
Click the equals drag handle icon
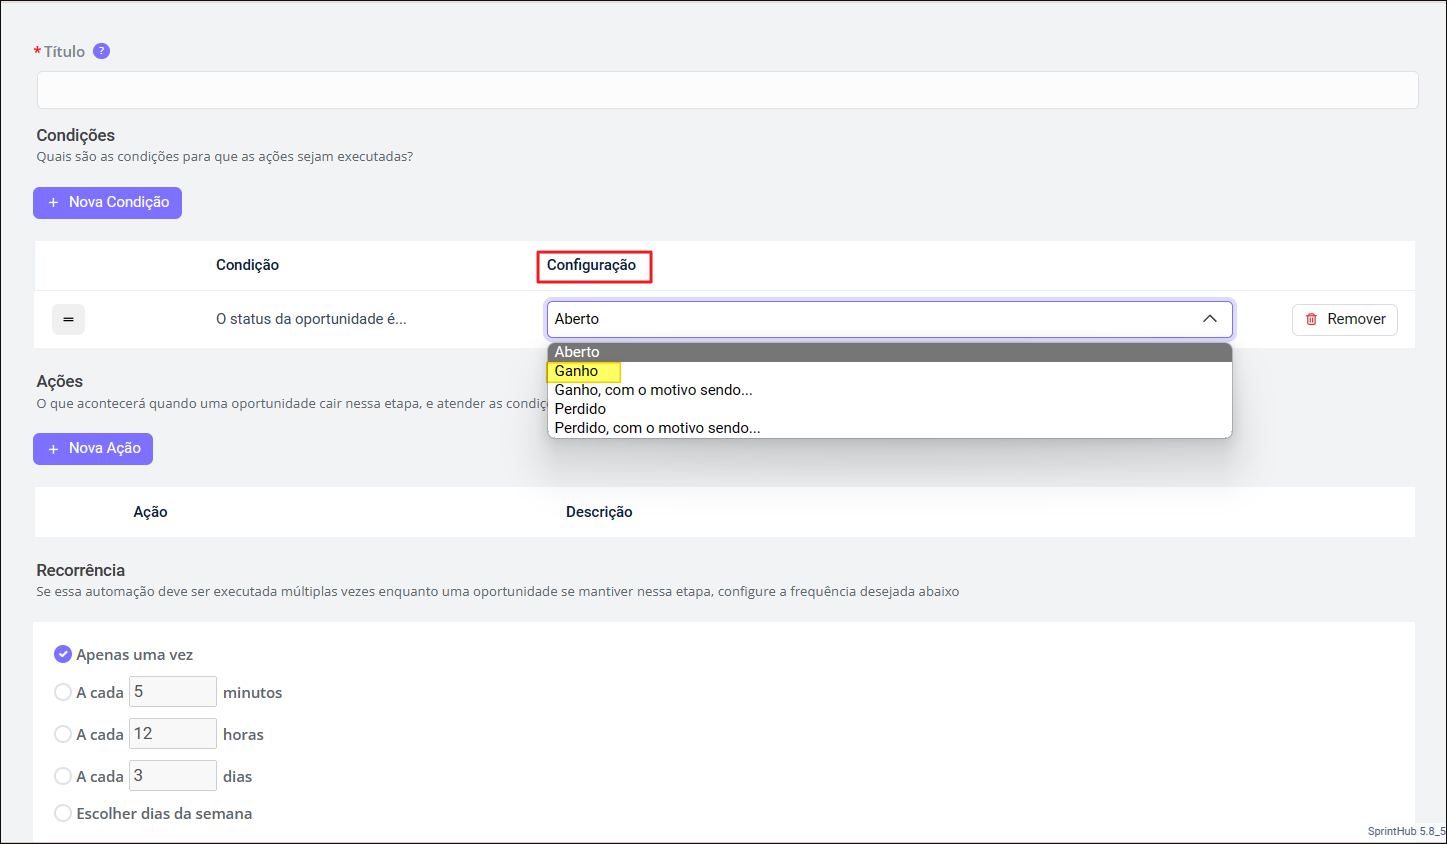tap(68, 319)
